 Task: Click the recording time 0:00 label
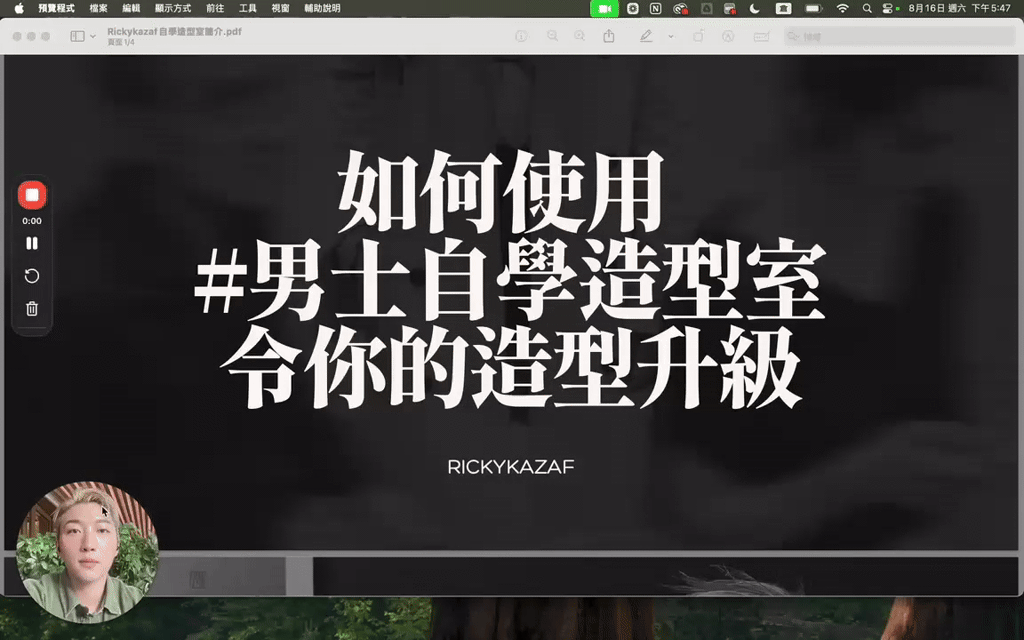click(32, 221)
